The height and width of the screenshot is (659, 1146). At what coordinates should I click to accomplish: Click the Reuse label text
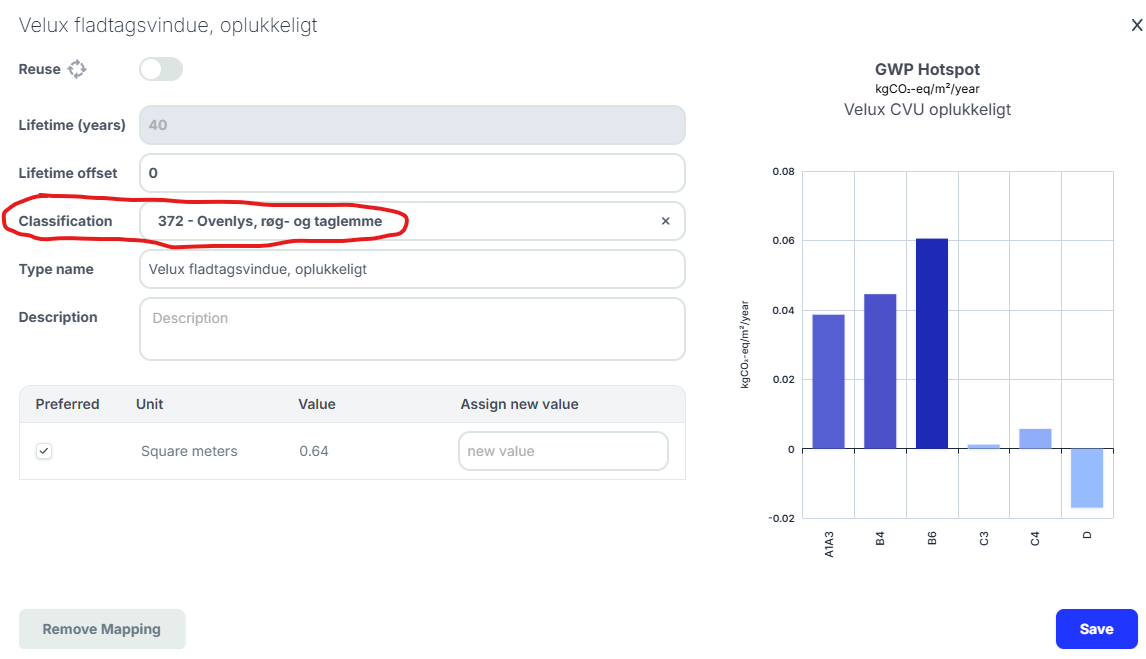39,69
